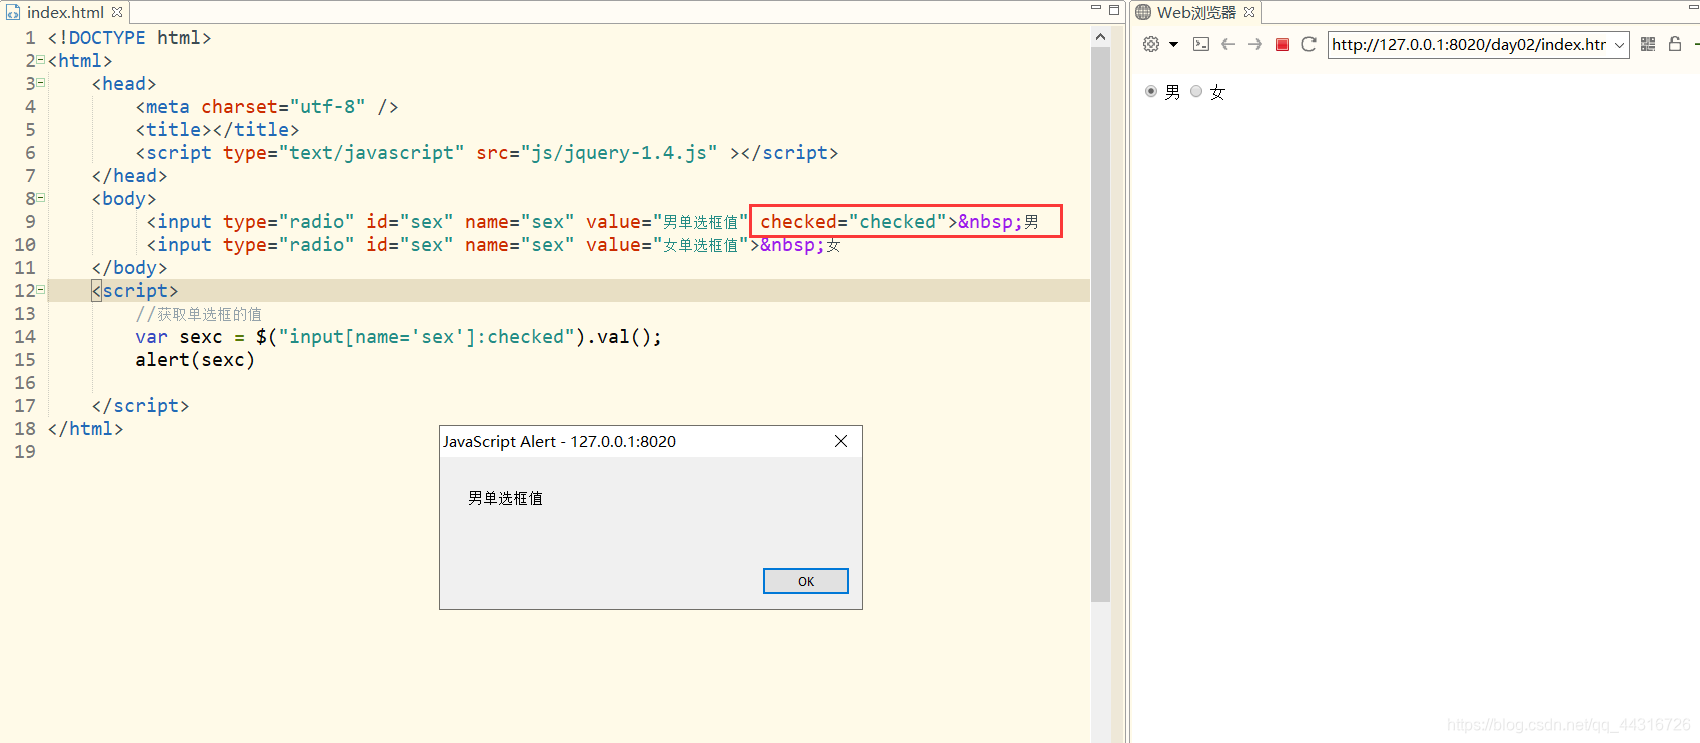Collapse the html tag fold on line 2

pyautogui.click(x=40, y=60)
